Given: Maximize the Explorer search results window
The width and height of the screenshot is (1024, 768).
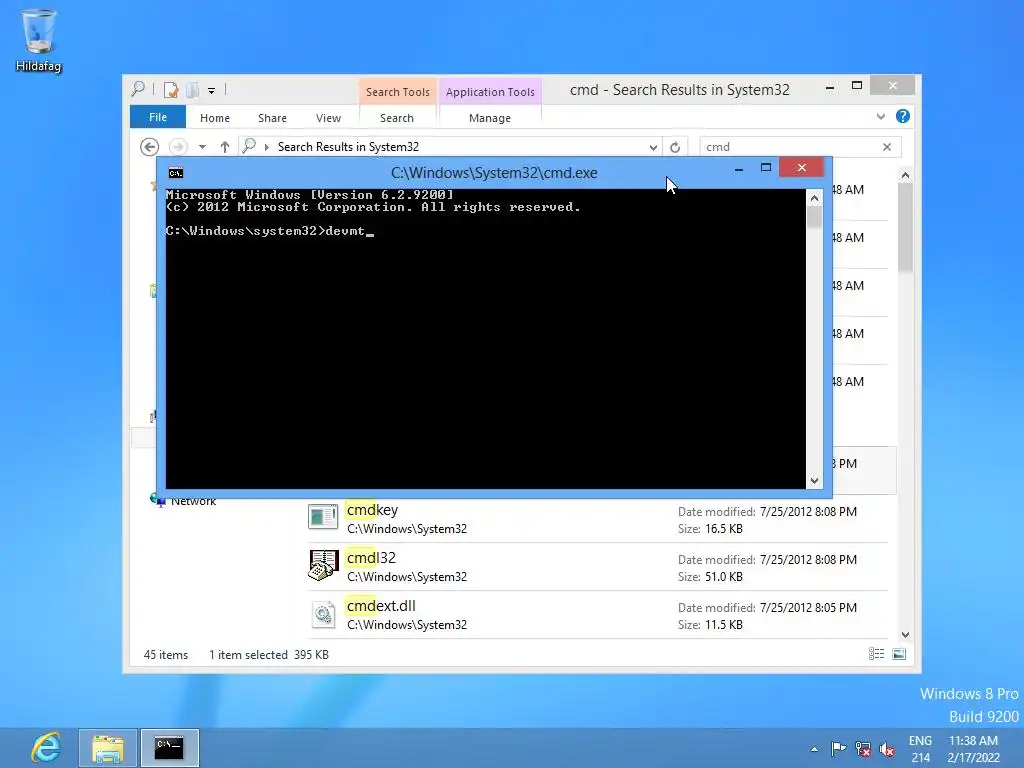Looking at the screenshot, I should click(x=857, y=86).
